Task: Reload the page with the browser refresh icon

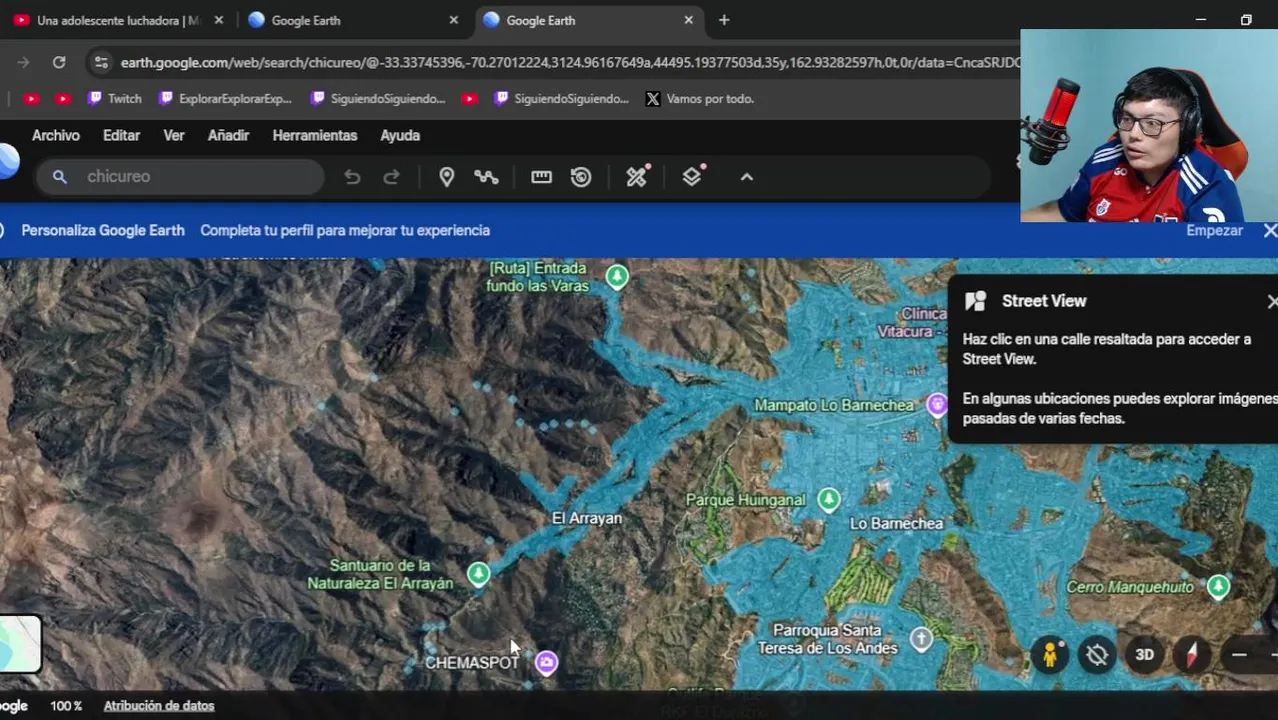Action: coord(59,62)
